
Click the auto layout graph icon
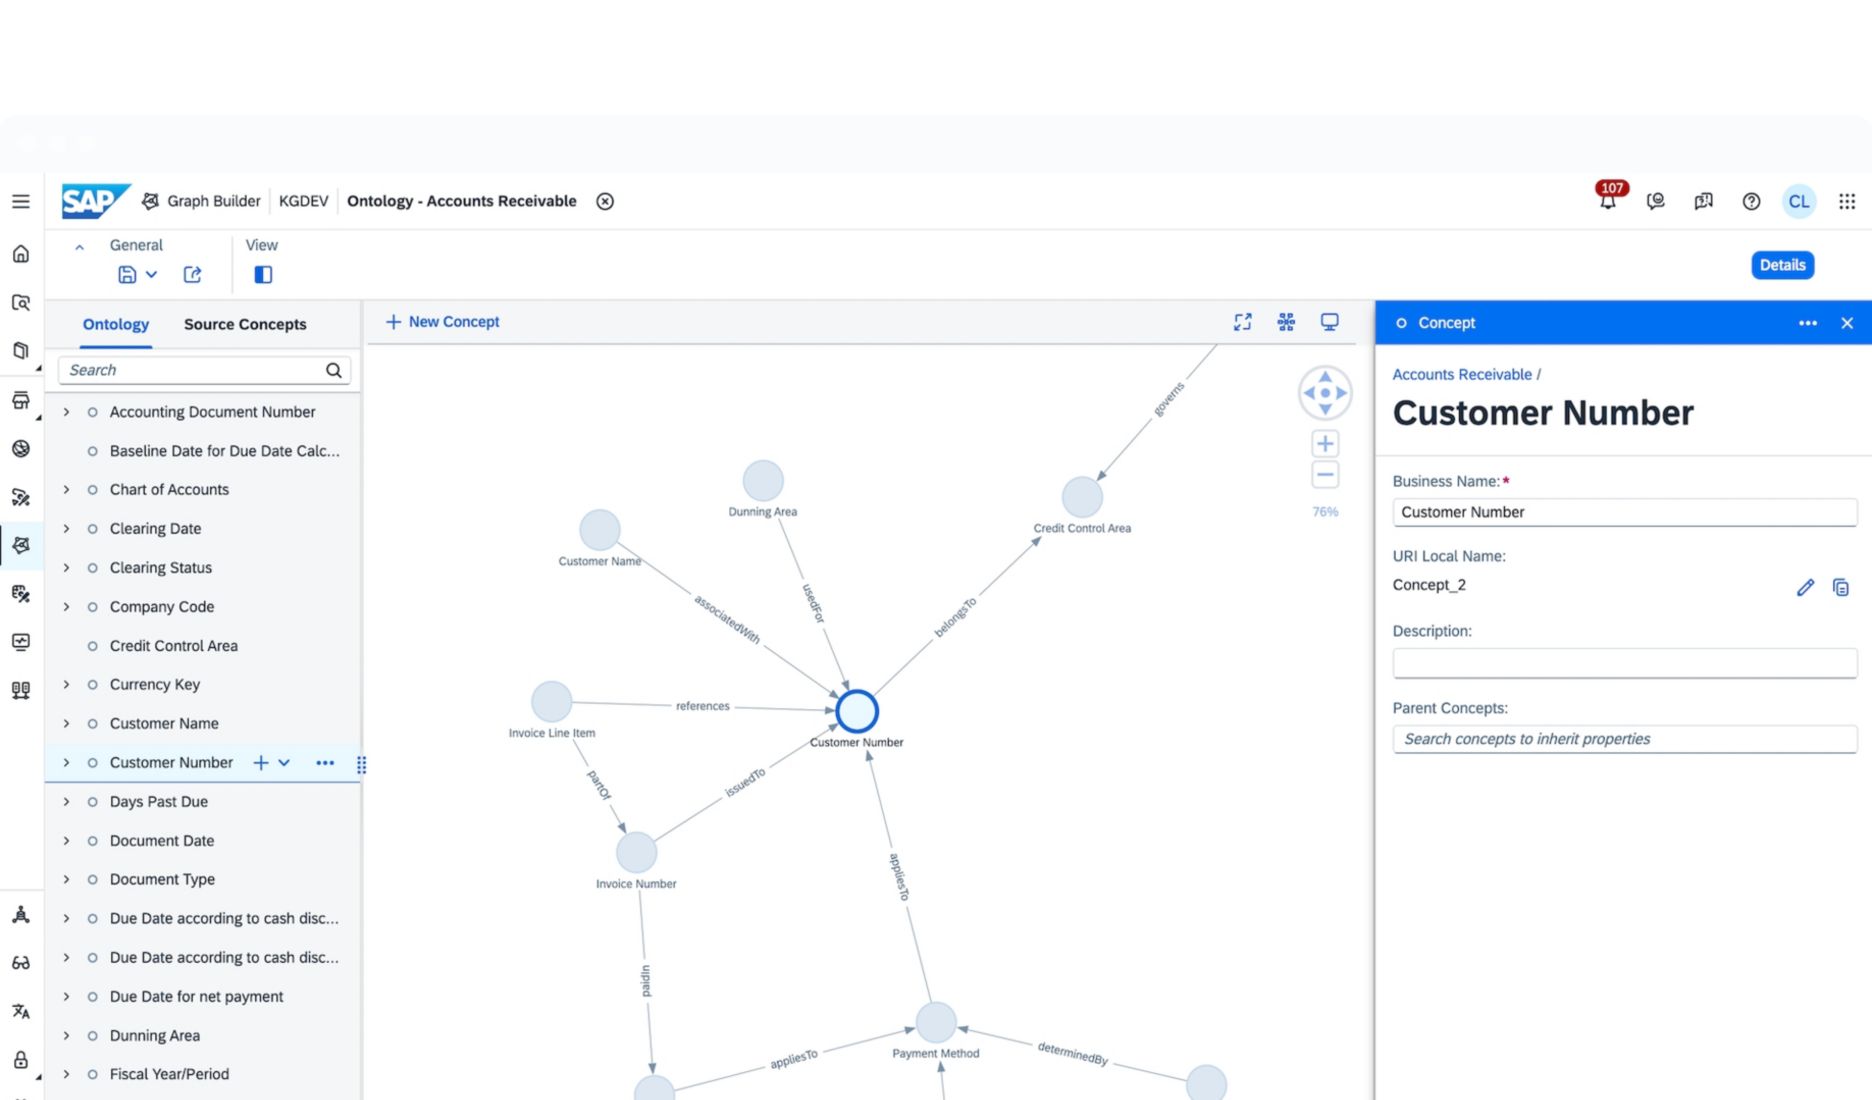coord(1286,322)
